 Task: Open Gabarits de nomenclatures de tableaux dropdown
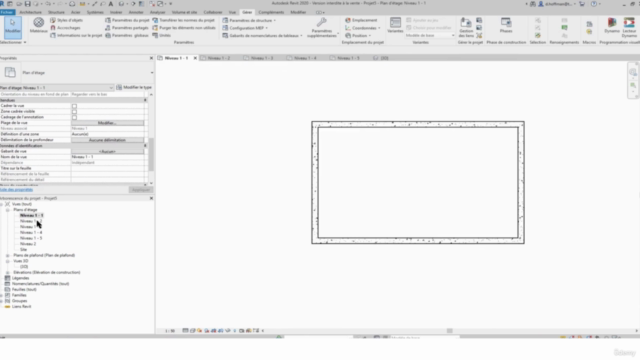pos(262,36)
